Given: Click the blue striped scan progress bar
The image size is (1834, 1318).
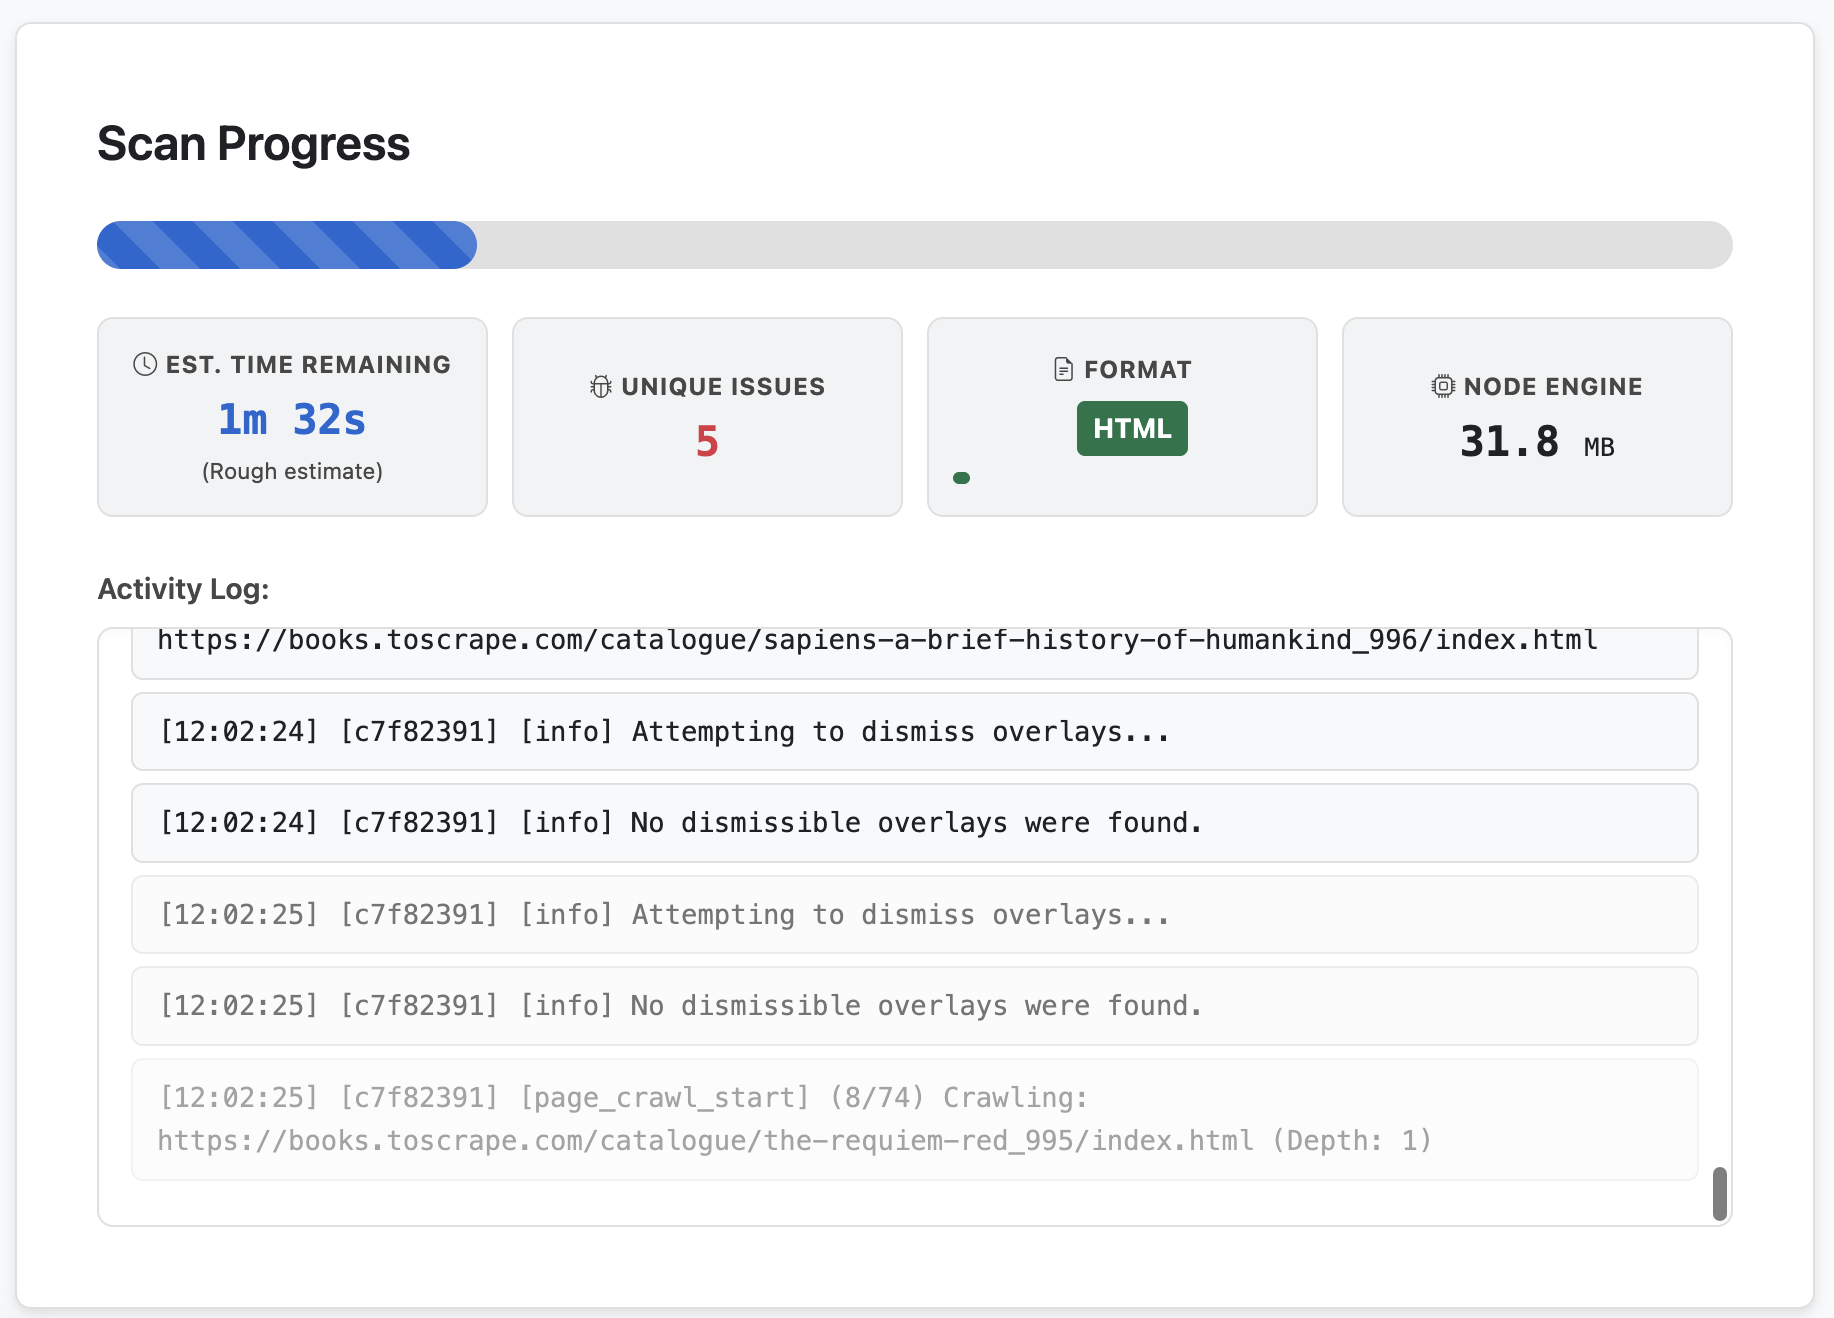Looking at the screenshot, I should (287, 245).
